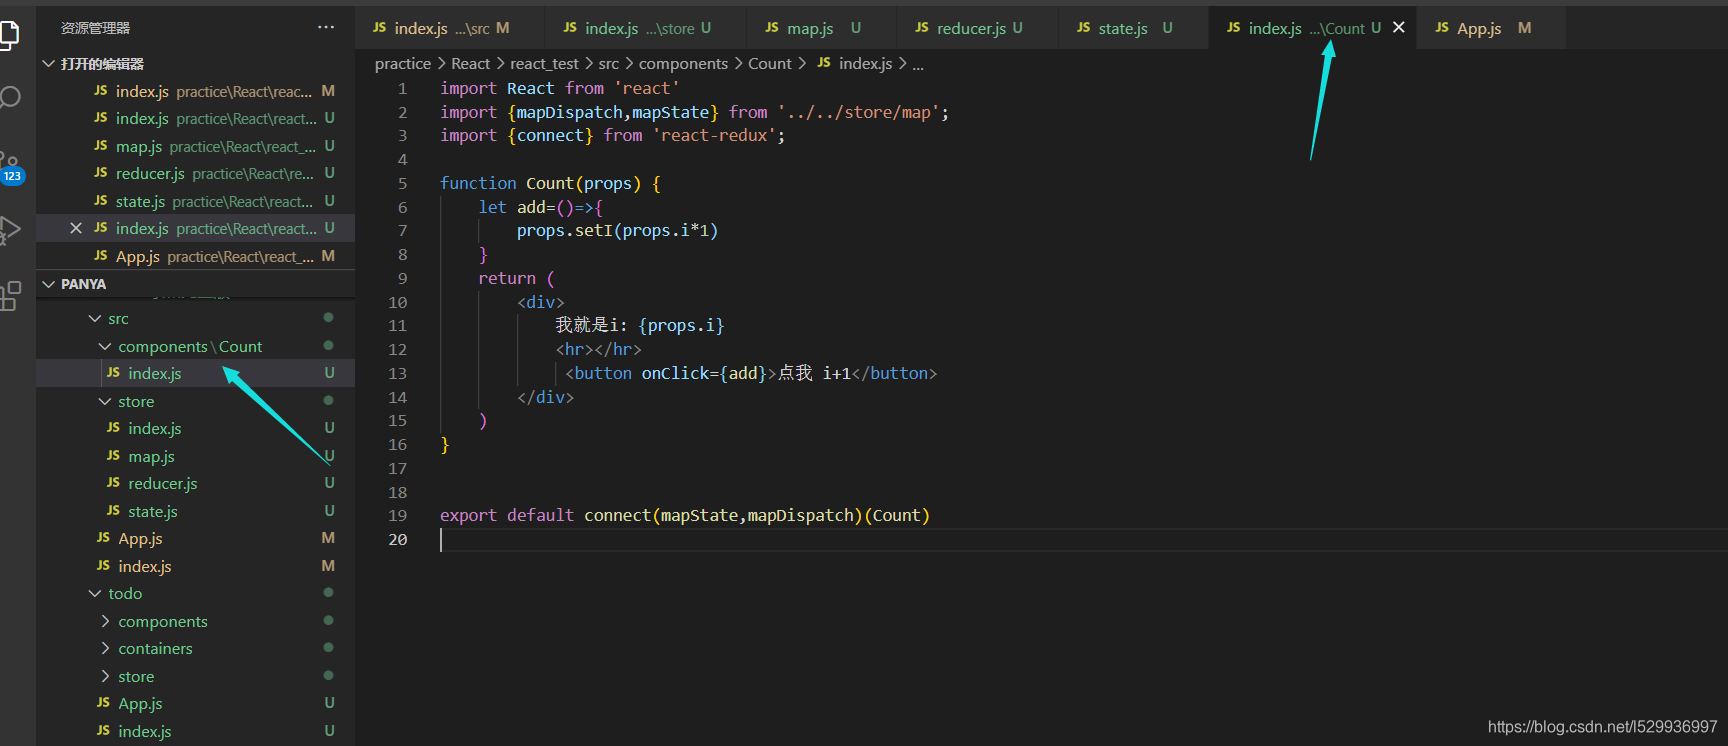Image resolution: width=1728 pixels, height=746 pixels.
Task: Click the components breadcrumb segment
Action: coord(684,63)
